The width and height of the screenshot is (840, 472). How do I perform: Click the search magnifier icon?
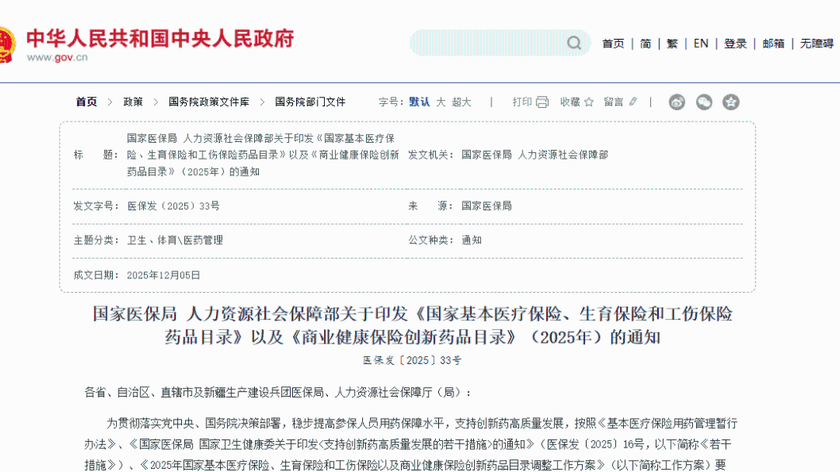pos(574,43)
